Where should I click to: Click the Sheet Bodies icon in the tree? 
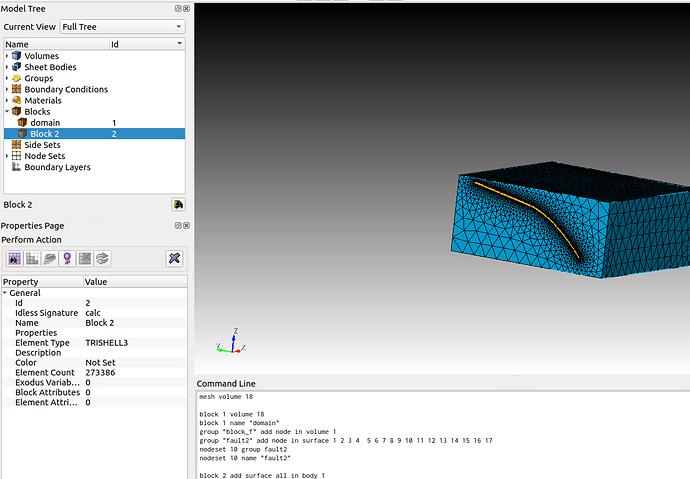click(x=16, y=66)
